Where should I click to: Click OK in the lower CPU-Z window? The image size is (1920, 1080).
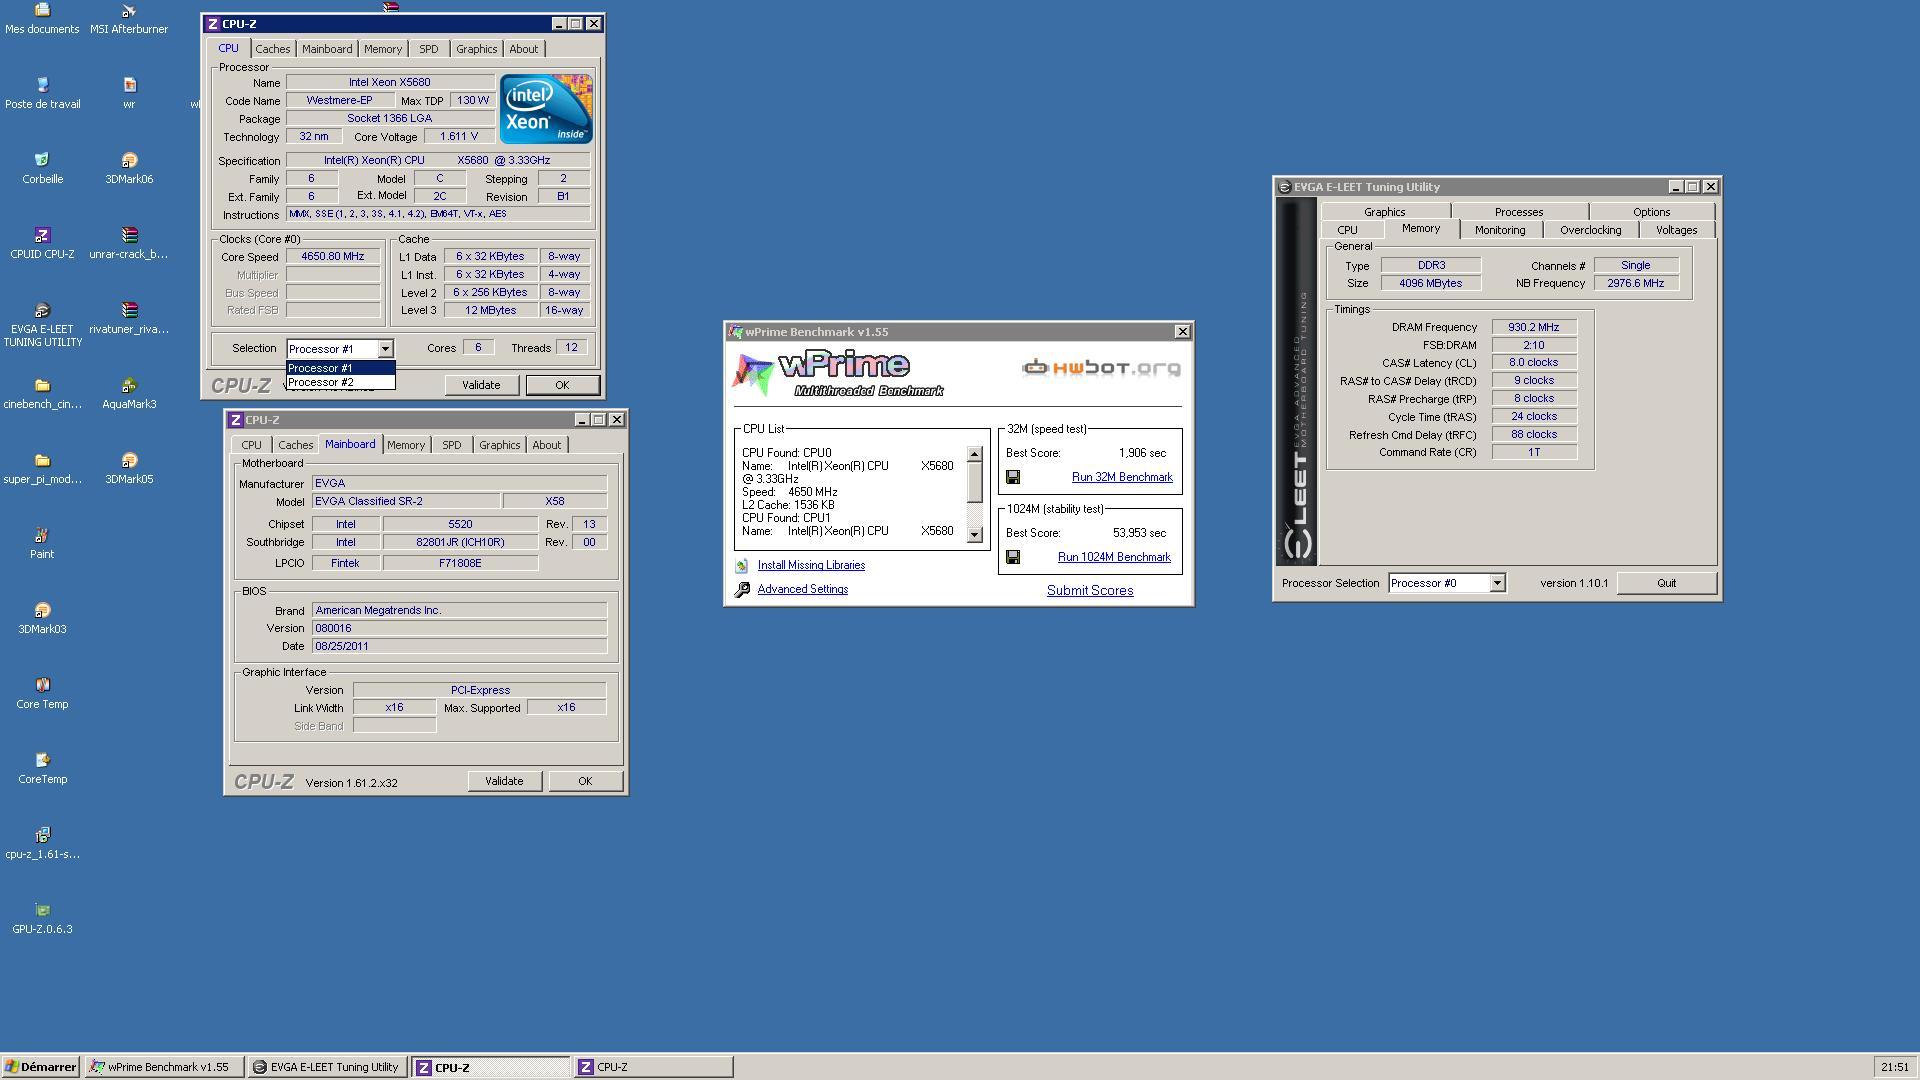[x=585, y=781]
